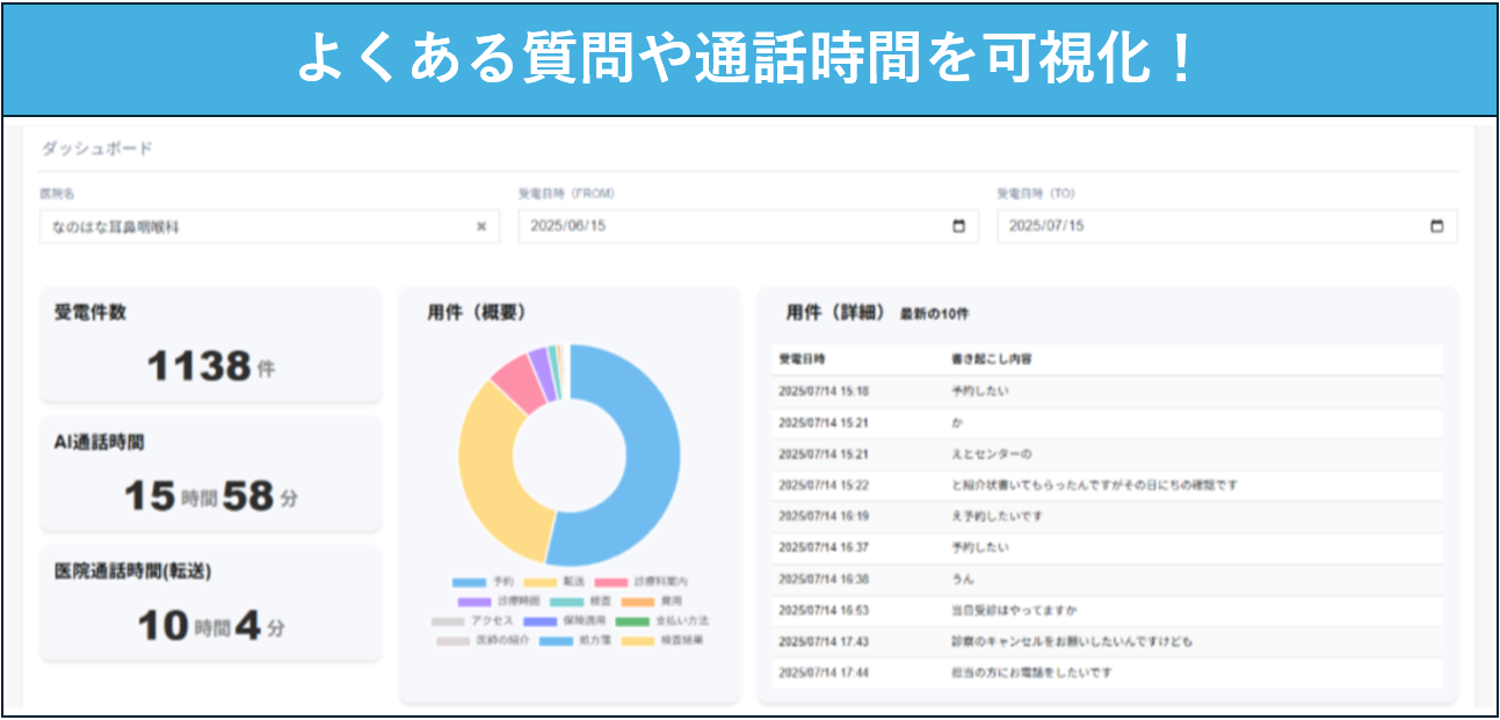Select the 2025/07/14 15:18 timestamp cell
The width and height of the screenshot is (1500, 720).
click(824, 391)
